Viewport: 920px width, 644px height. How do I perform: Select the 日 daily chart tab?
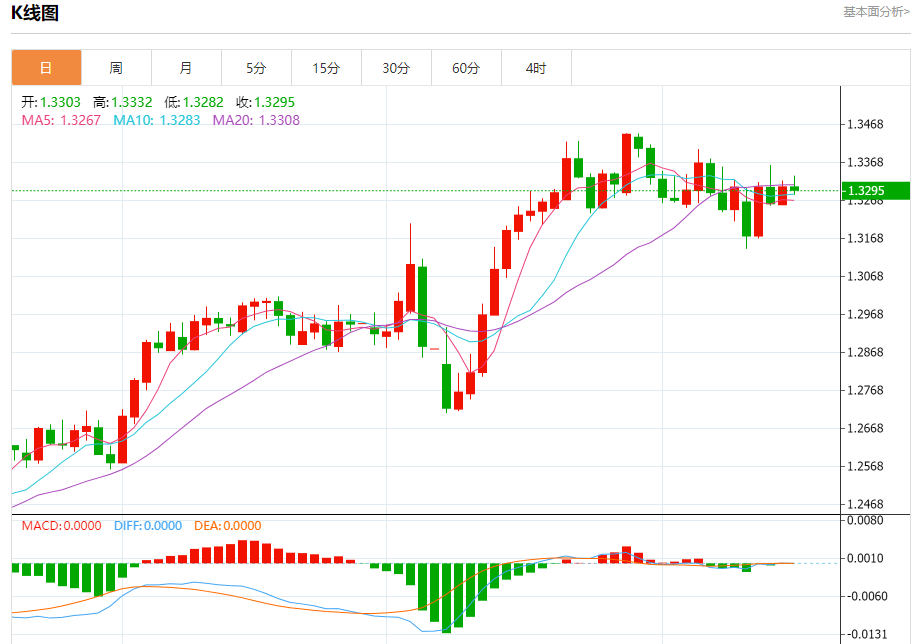[x=46, y=68]
